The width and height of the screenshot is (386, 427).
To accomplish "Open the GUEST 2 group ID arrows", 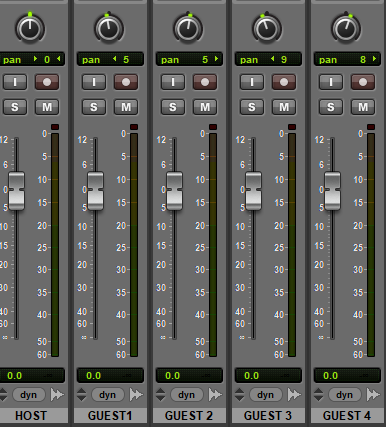I will pos(161,395).
